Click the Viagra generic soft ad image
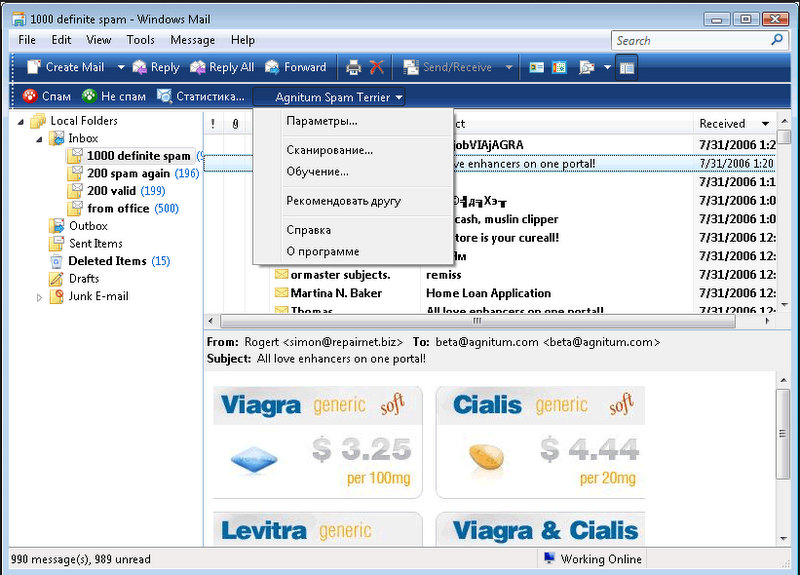The height and width of the screenshot is (575, 800). click(318, 442)
